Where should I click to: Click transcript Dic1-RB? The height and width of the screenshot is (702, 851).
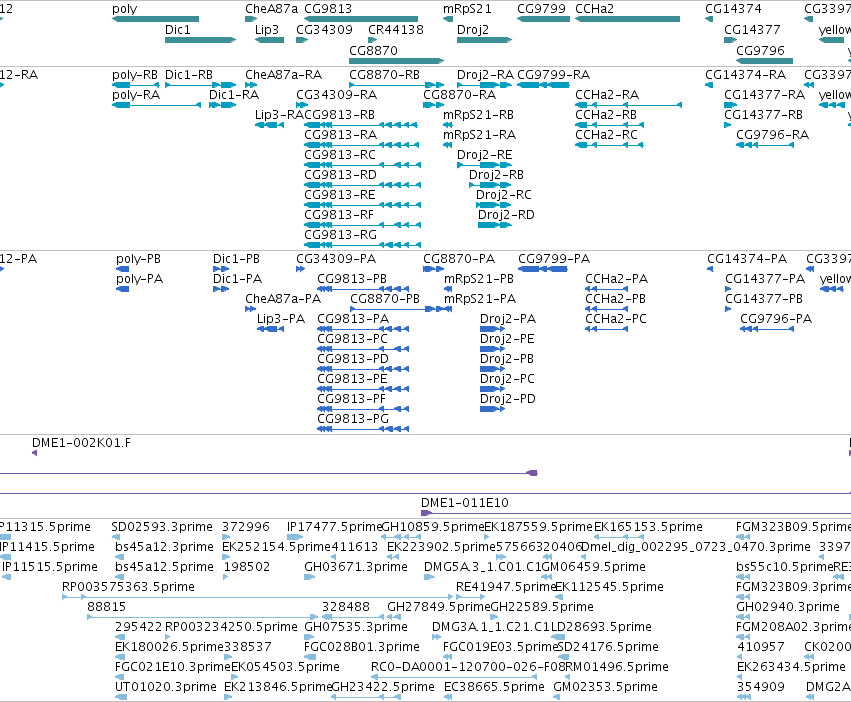click(200, 85)
